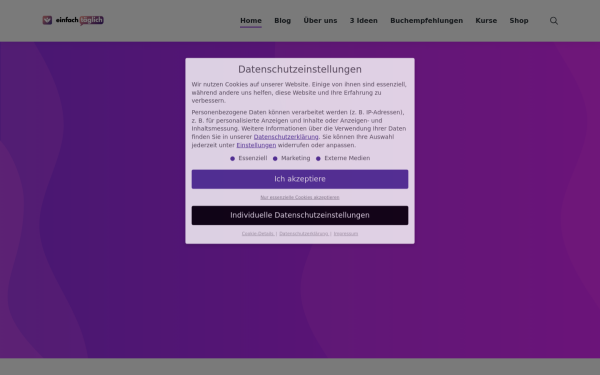Open the Cookie-Details footer link
This screenshot has width=600, height=375.
point(258,233)
